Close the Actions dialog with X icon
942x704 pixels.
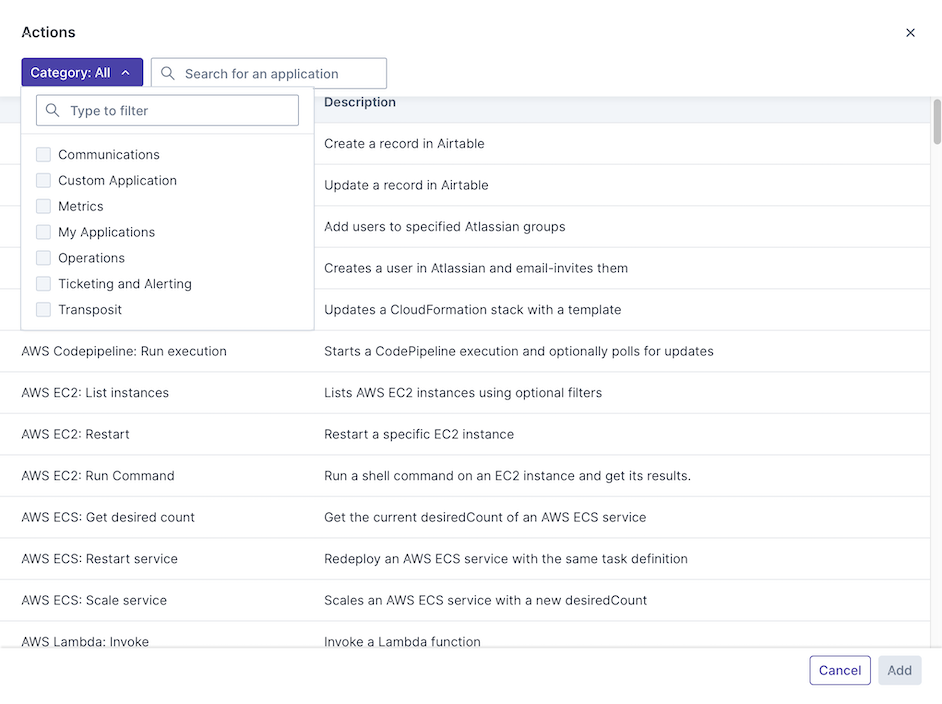click(x=910, y=33)
